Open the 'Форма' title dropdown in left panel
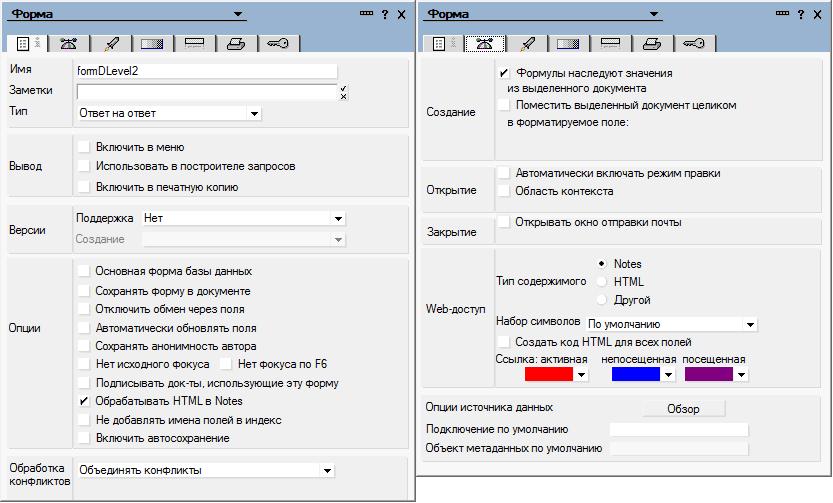Image resolution: width=833 pixels, height=503 pixels. click(237, 15)
